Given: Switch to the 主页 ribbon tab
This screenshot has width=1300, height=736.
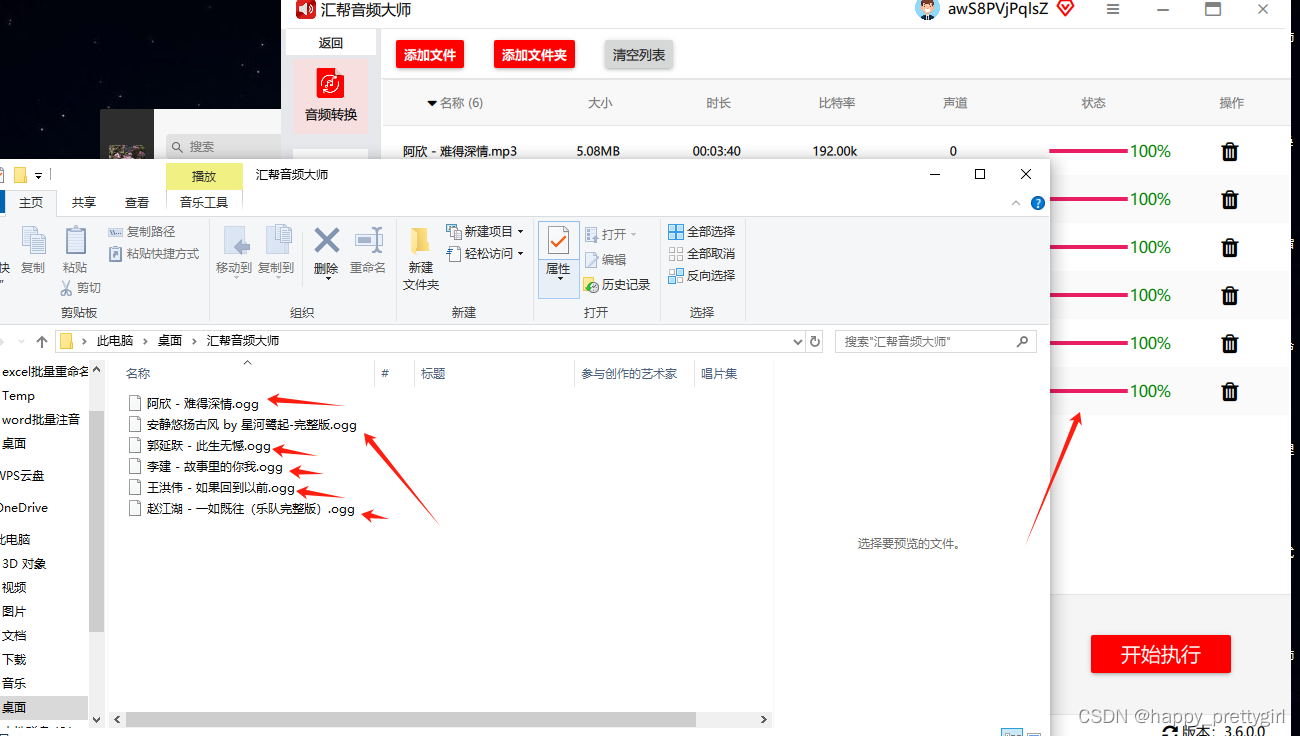Looking at the screenshot, I should tap(31, 202).
